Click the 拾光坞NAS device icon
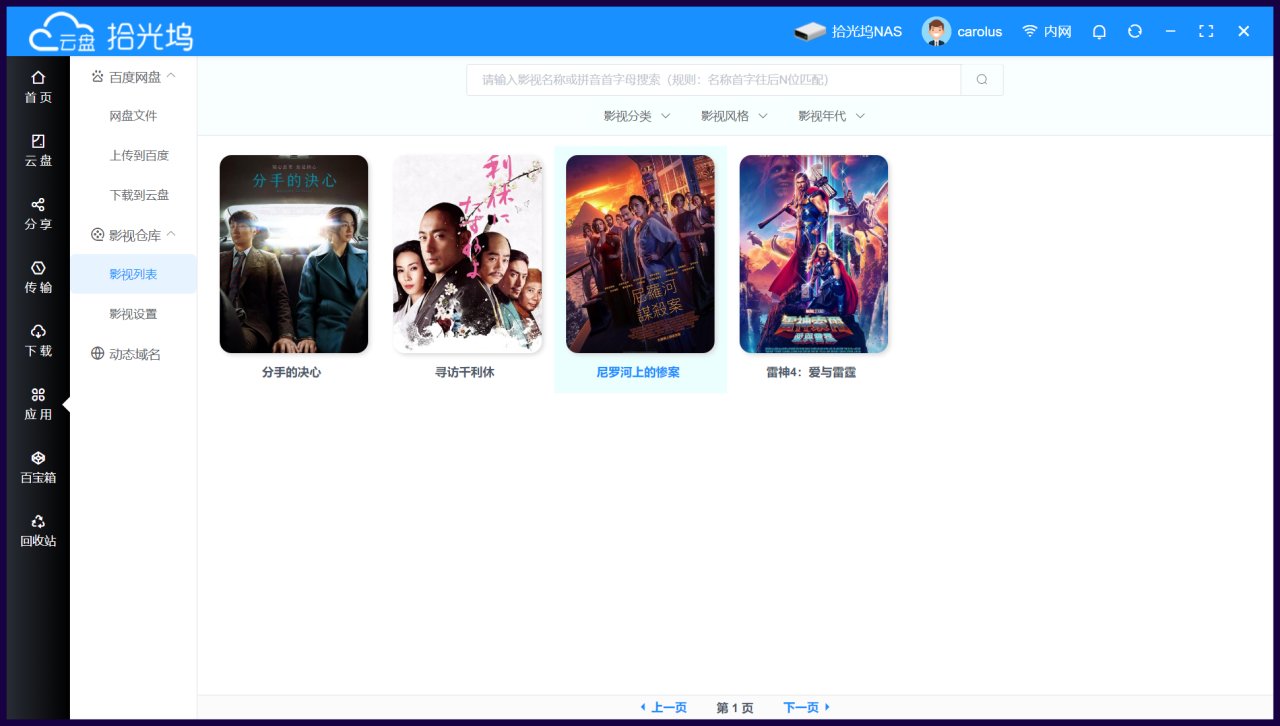Image resolution: width=1280 pixels, height=726 pixels. [810, 31]
